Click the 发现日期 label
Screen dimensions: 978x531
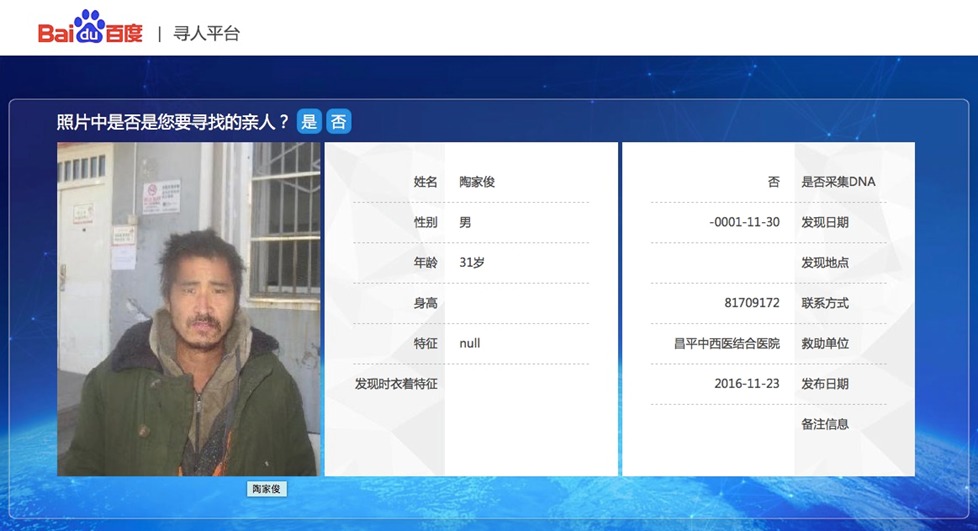[x=825, y=222]
